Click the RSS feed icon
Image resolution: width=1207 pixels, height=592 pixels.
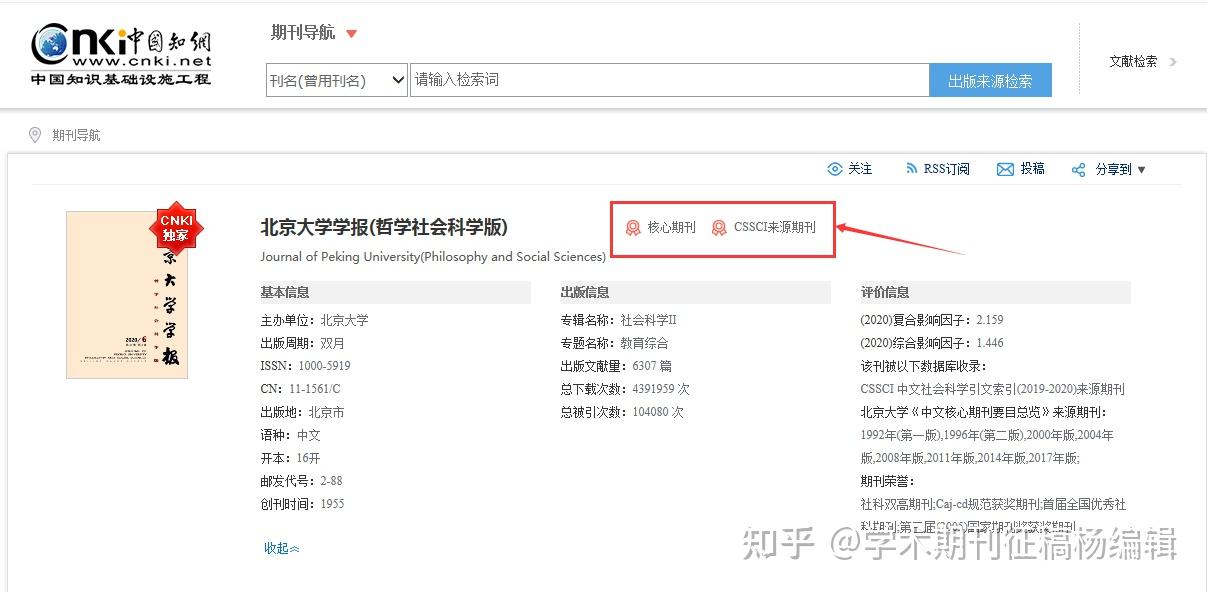click(911, 169)
